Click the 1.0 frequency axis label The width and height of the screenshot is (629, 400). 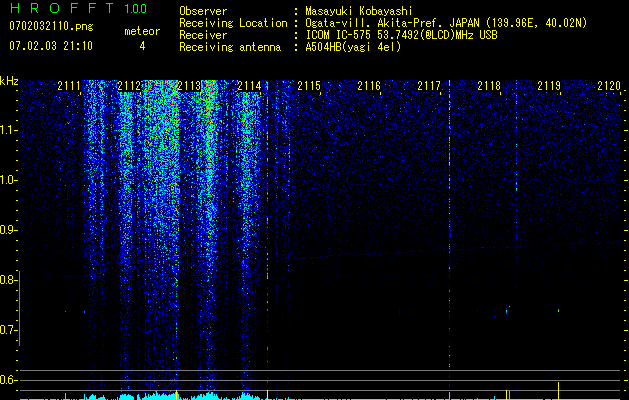[x=8, y=180]
